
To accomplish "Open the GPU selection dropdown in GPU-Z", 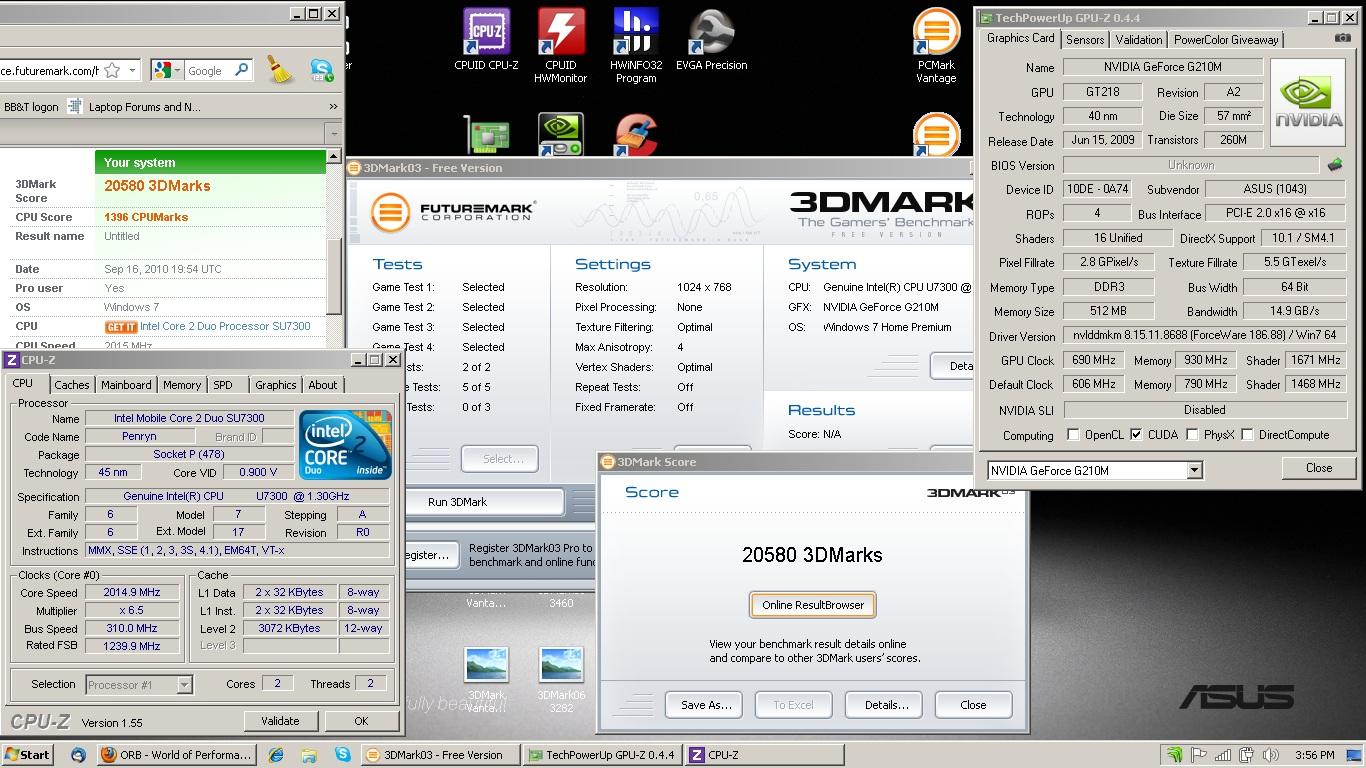I will (x=1194, y=470).
